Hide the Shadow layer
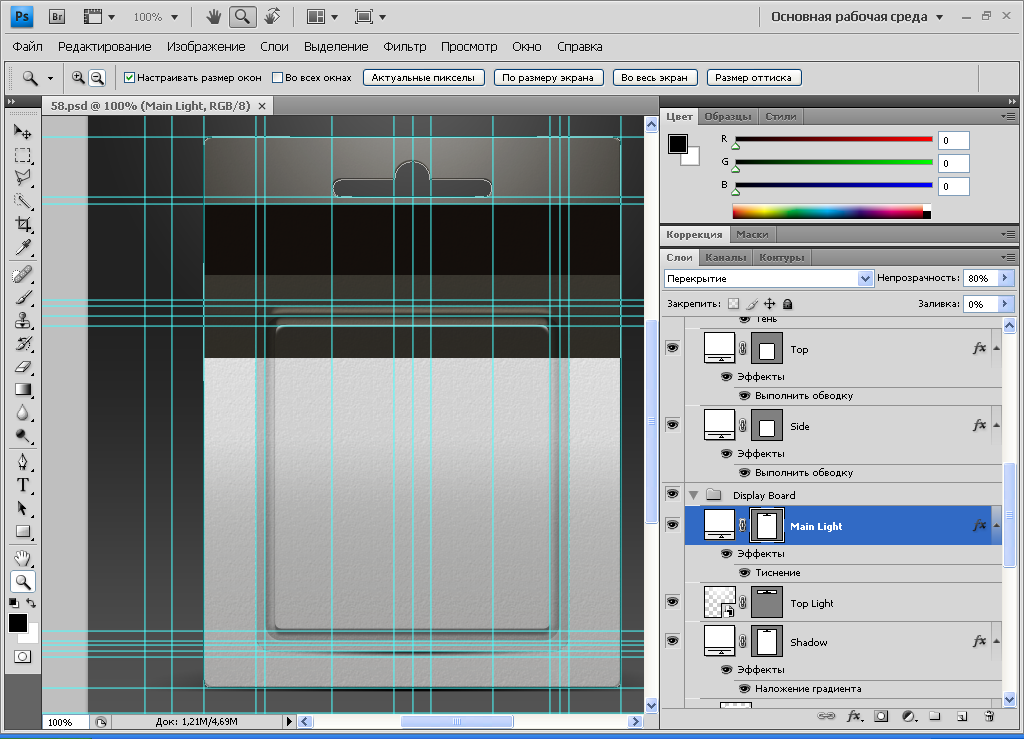 673,641
